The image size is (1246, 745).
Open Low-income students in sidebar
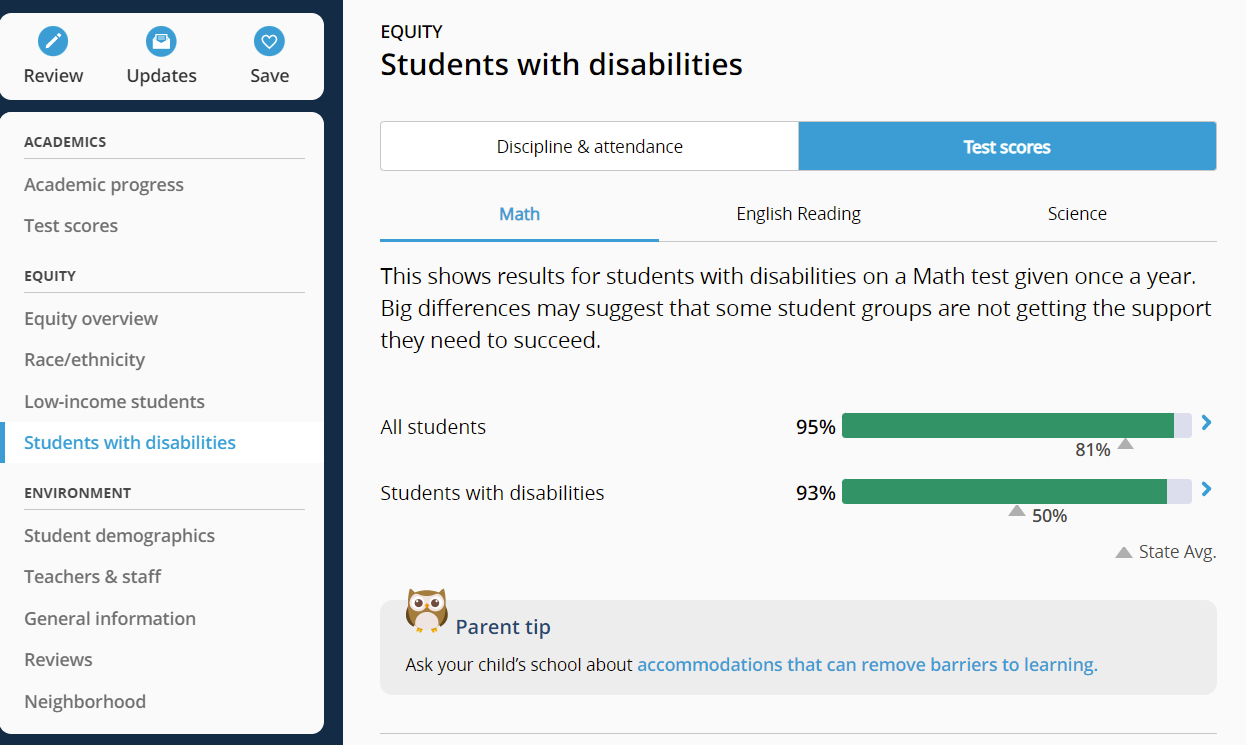tap(114, 402)
